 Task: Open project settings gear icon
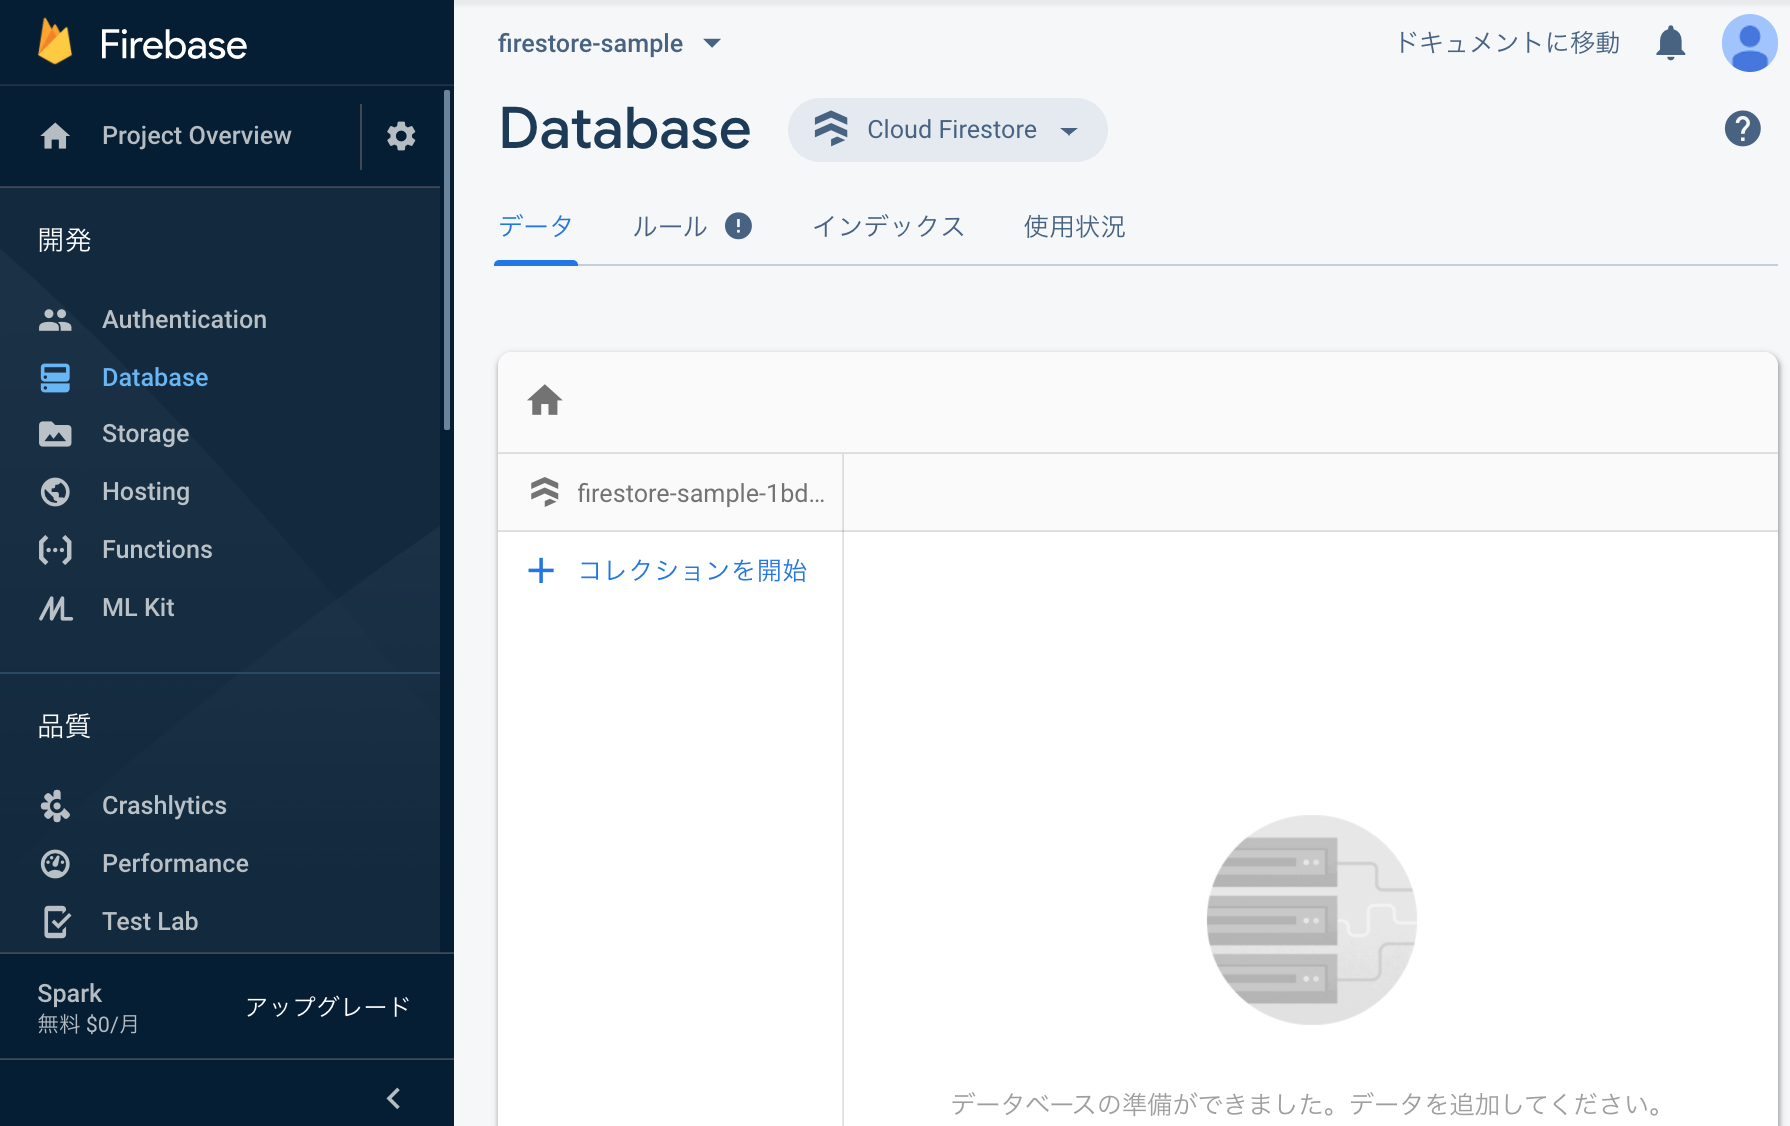(x=401, y=136)
